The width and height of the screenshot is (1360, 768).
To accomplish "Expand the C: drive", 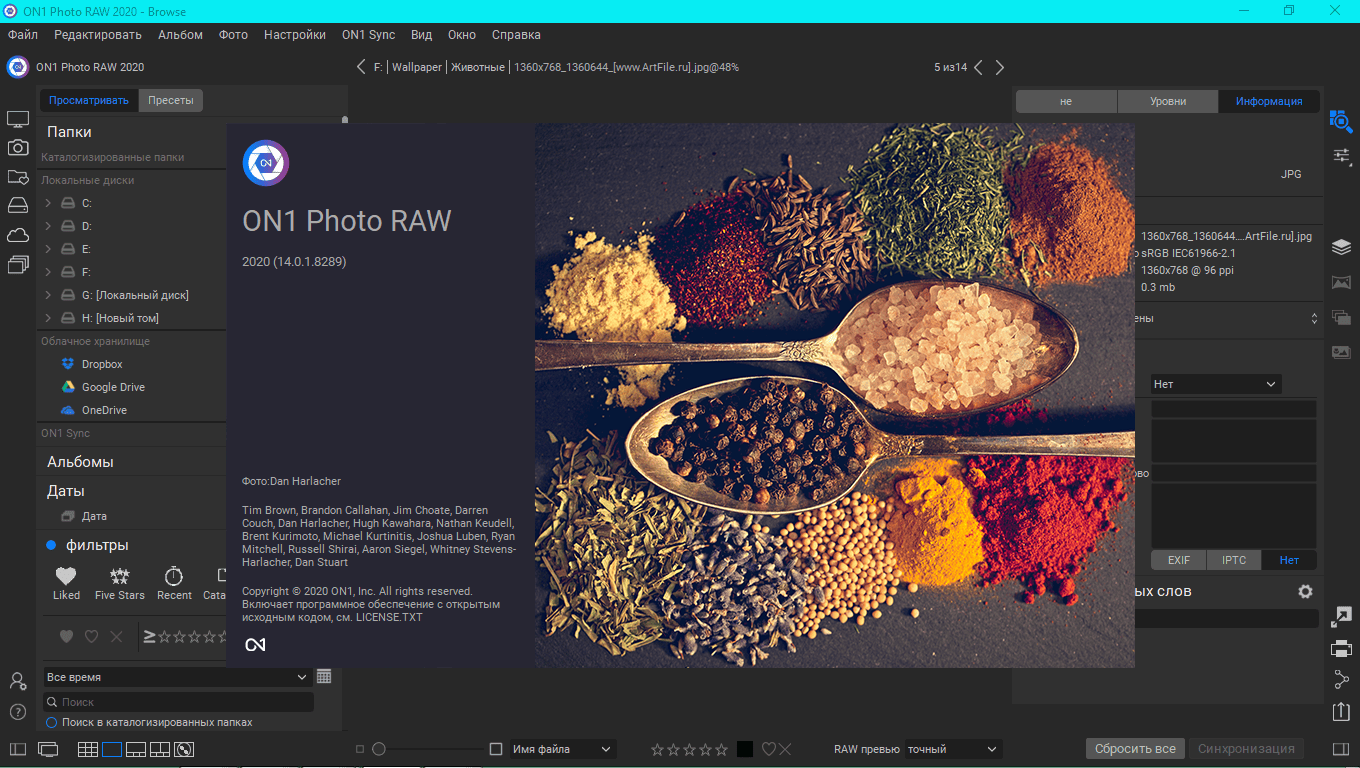I will coord(48,203).
